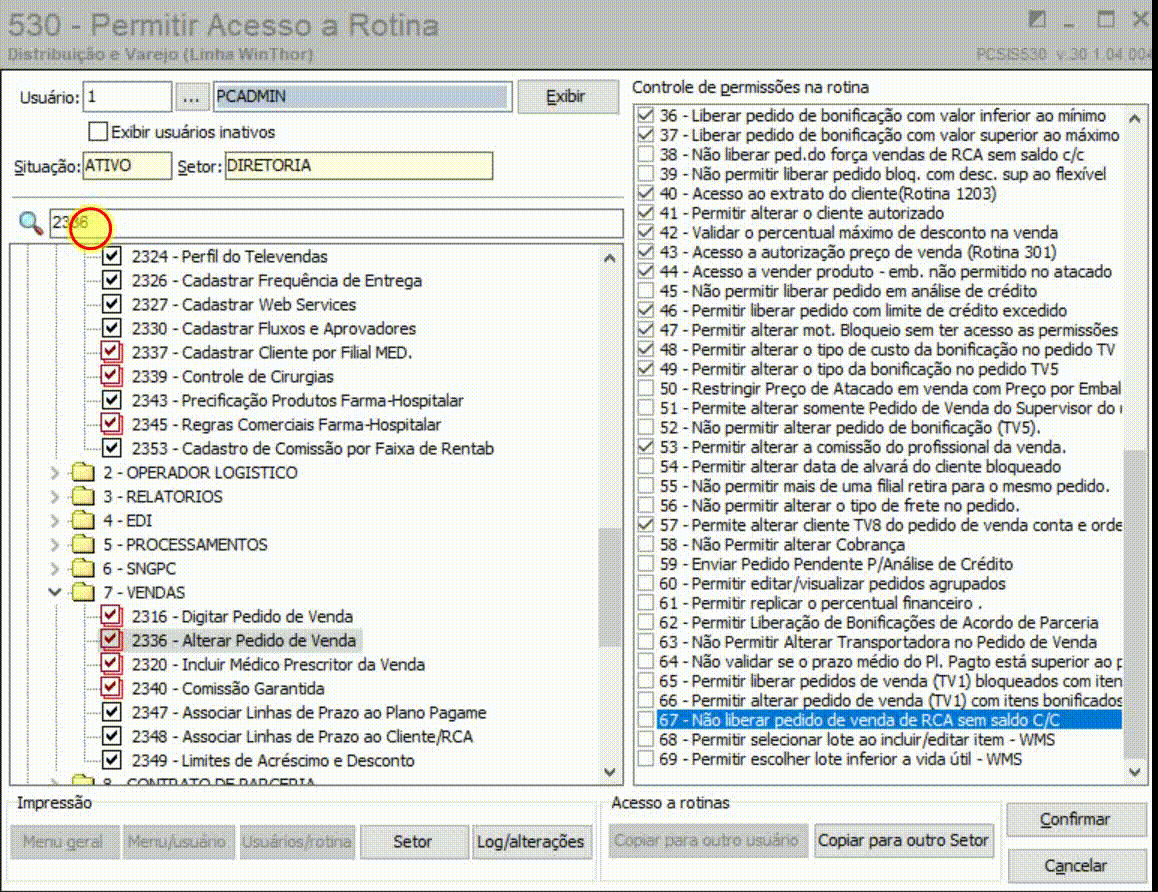Click the magnifier search icon

tap(30, 222)
